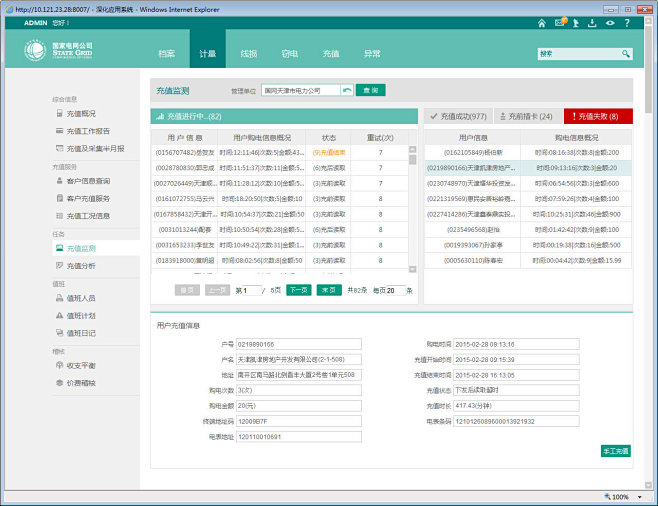Click the per-page count field showing 20
This screenshot has height=506, width=658.
point(395,290)
